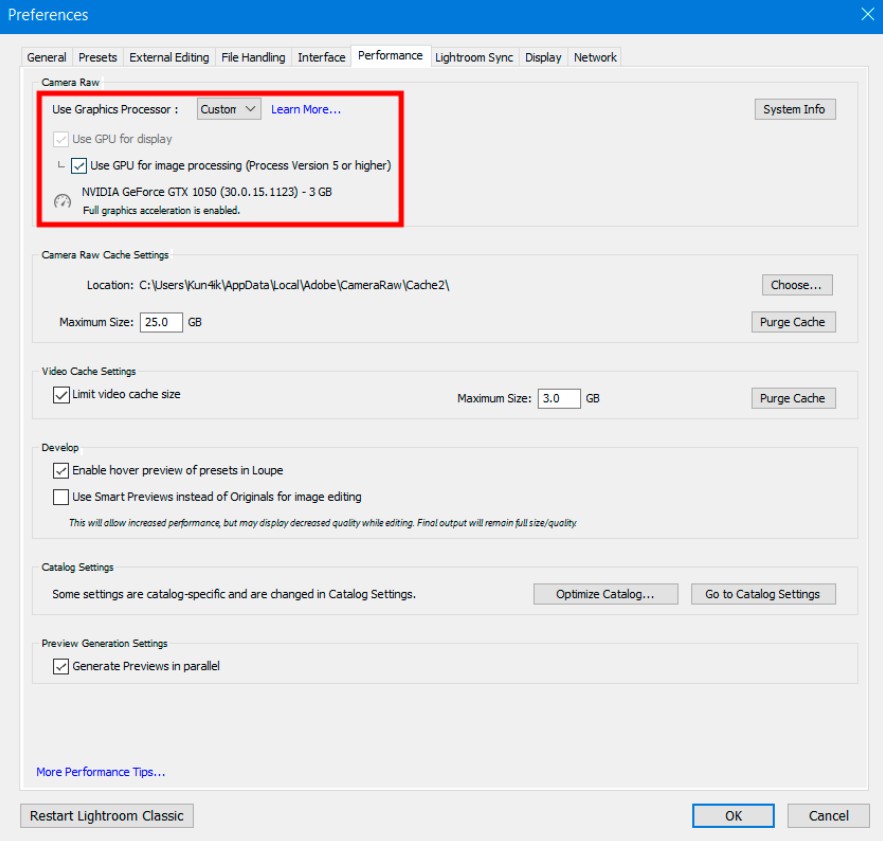Click the Optimize Catalog button
Viewport: 883px width, 841px height.
tap(605, 594)
